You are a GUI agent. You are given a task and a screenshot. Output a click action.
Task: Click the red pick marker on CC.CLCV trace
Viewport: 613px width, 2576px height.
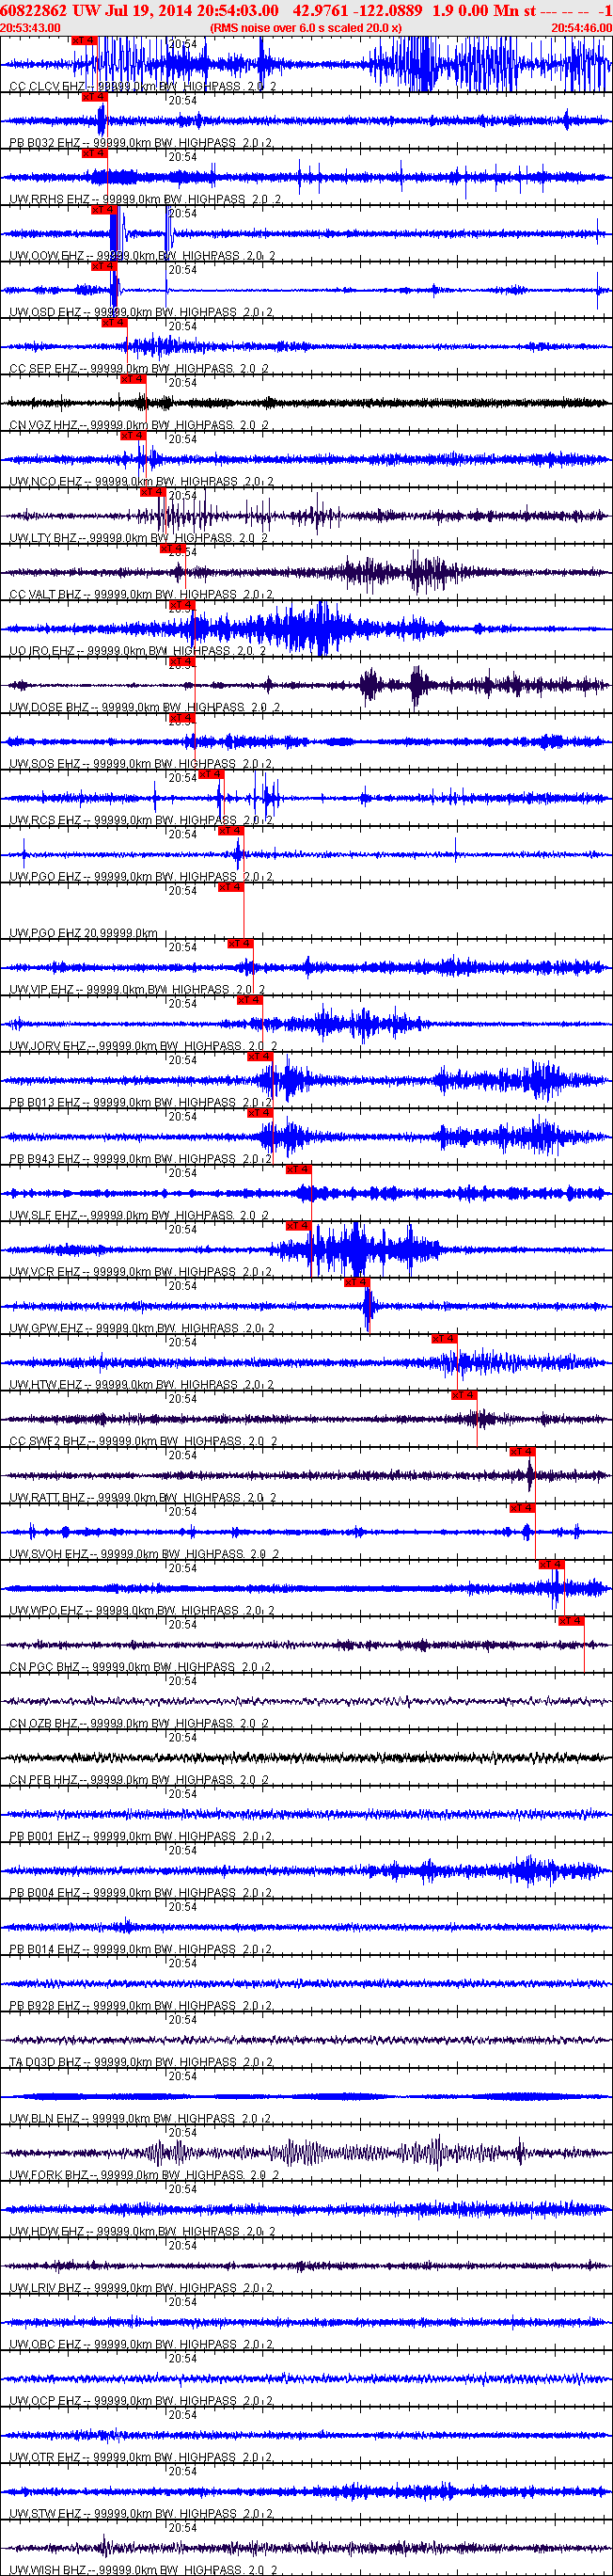[84, 40]
